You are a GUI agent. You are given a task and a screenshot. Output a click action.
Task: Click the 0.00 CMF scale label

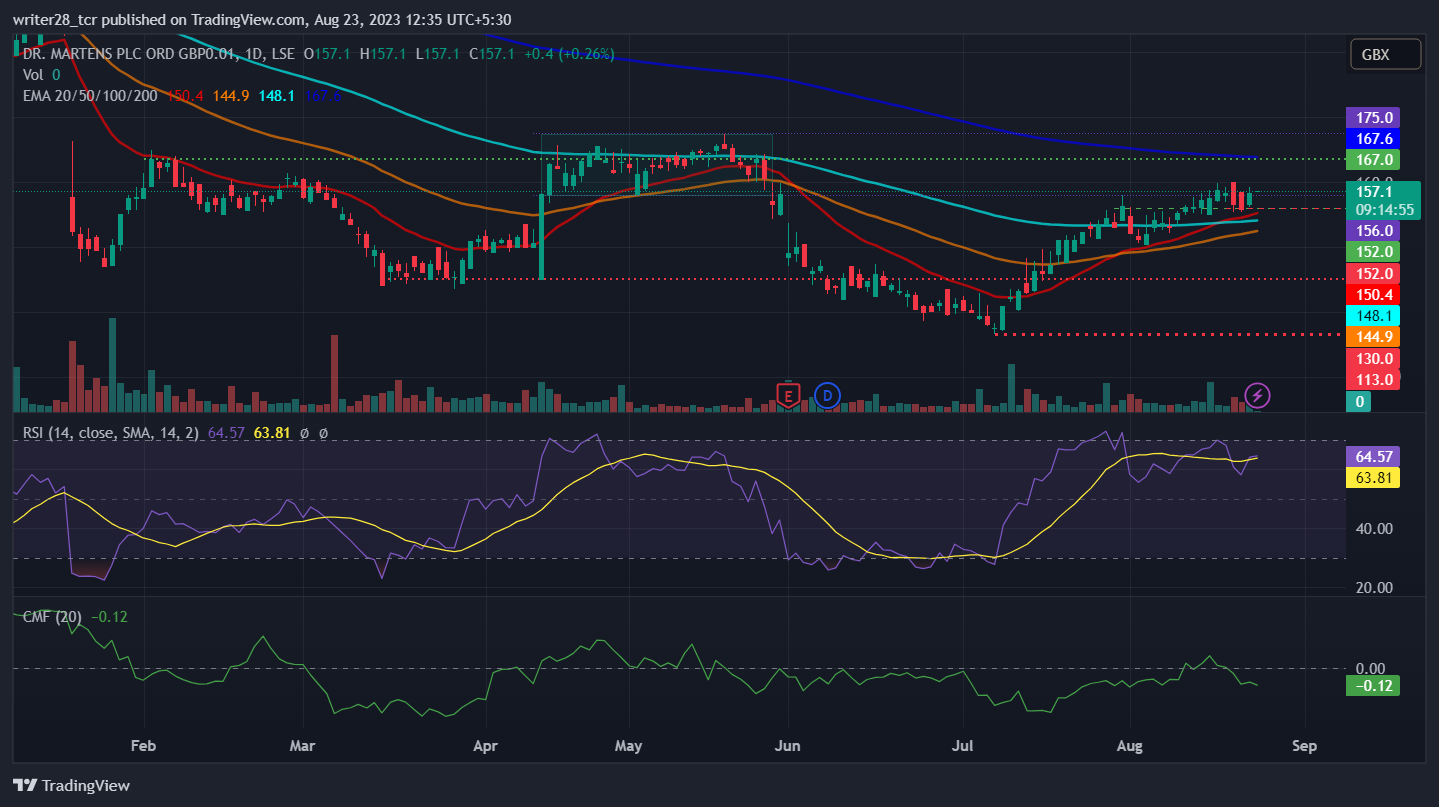[x=1370, y=668]
